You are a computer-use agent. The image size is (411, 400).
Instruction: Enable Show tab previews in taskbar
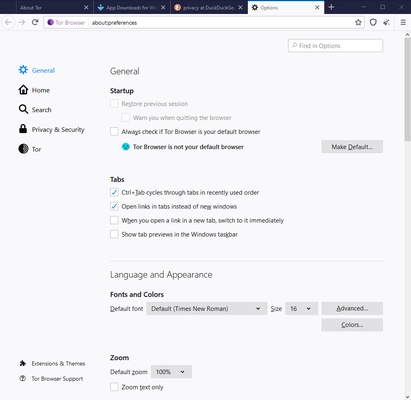[x=114, y=234]
